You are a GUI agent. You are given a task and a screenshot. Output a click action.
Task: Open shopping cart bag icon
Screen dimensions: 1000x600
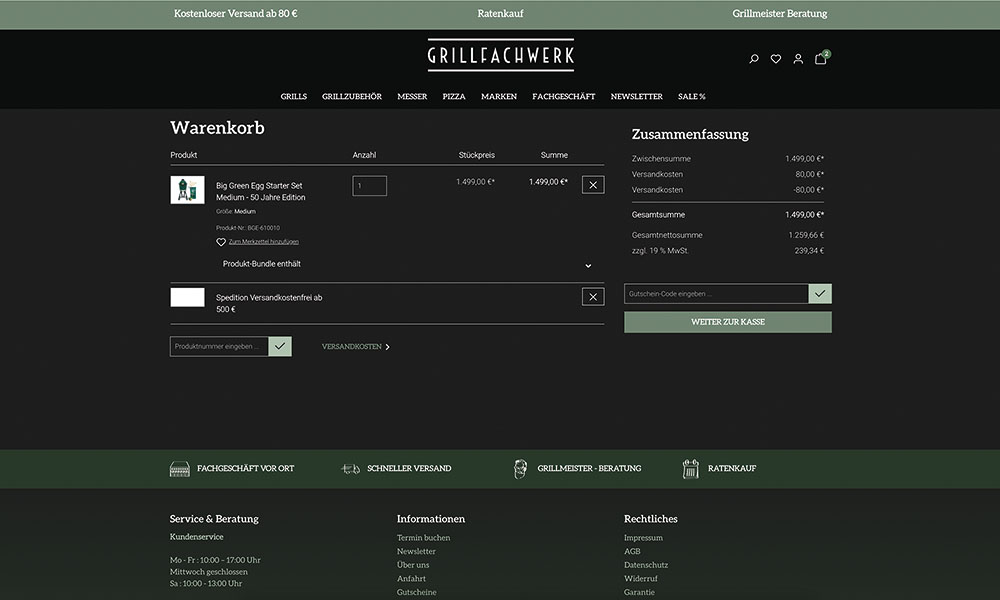[x=821, y=59]
